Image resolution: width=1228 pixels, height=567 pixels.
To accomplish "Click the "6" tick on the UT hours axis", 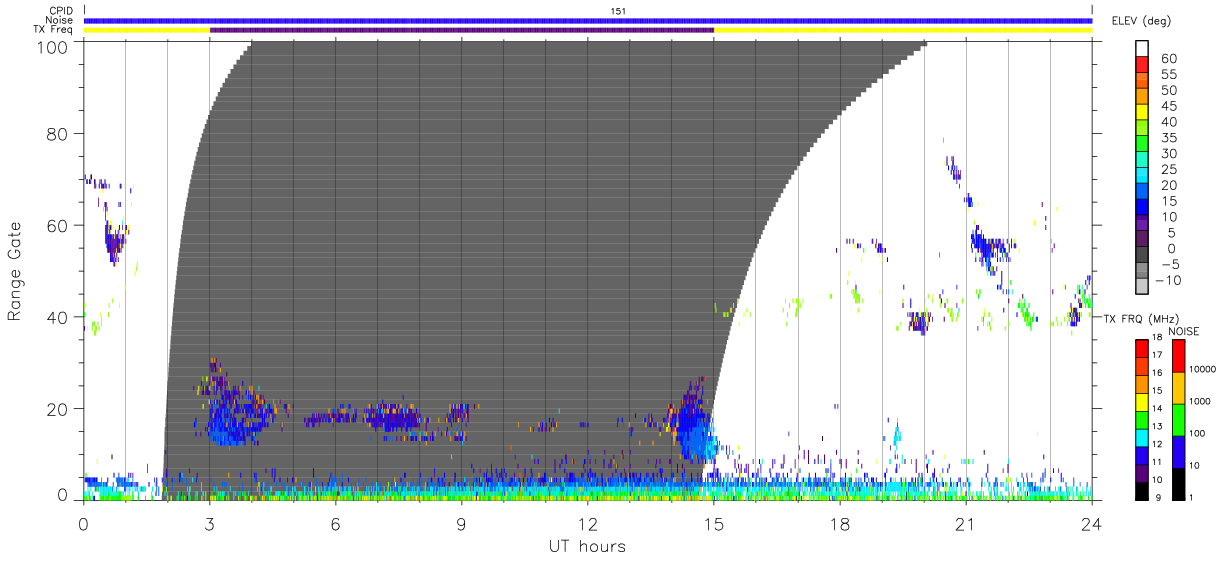I will tap(336, 523).
